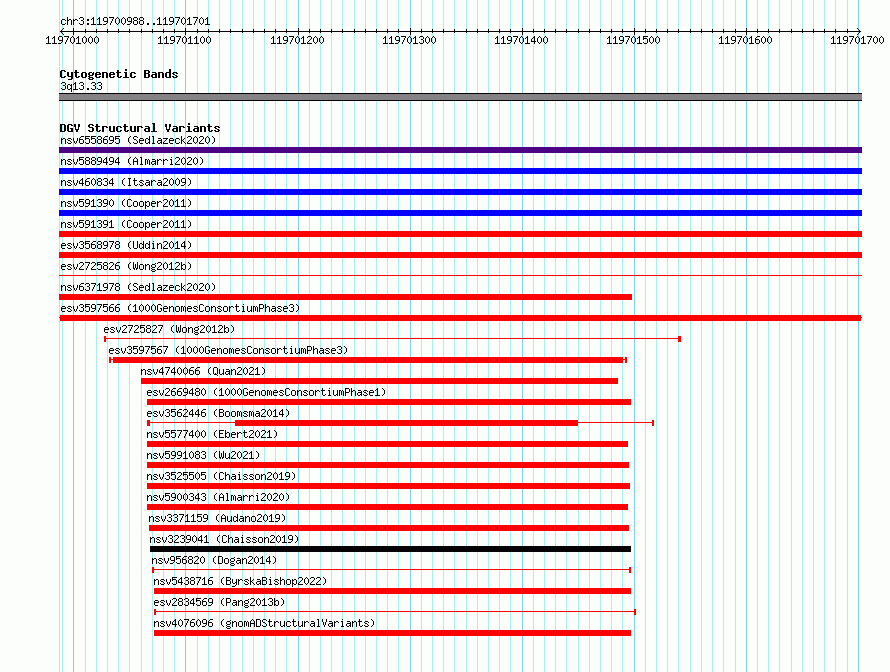Click ruler position 119701400
This screenshot has height=672, width=890.
tap(521, 40)
